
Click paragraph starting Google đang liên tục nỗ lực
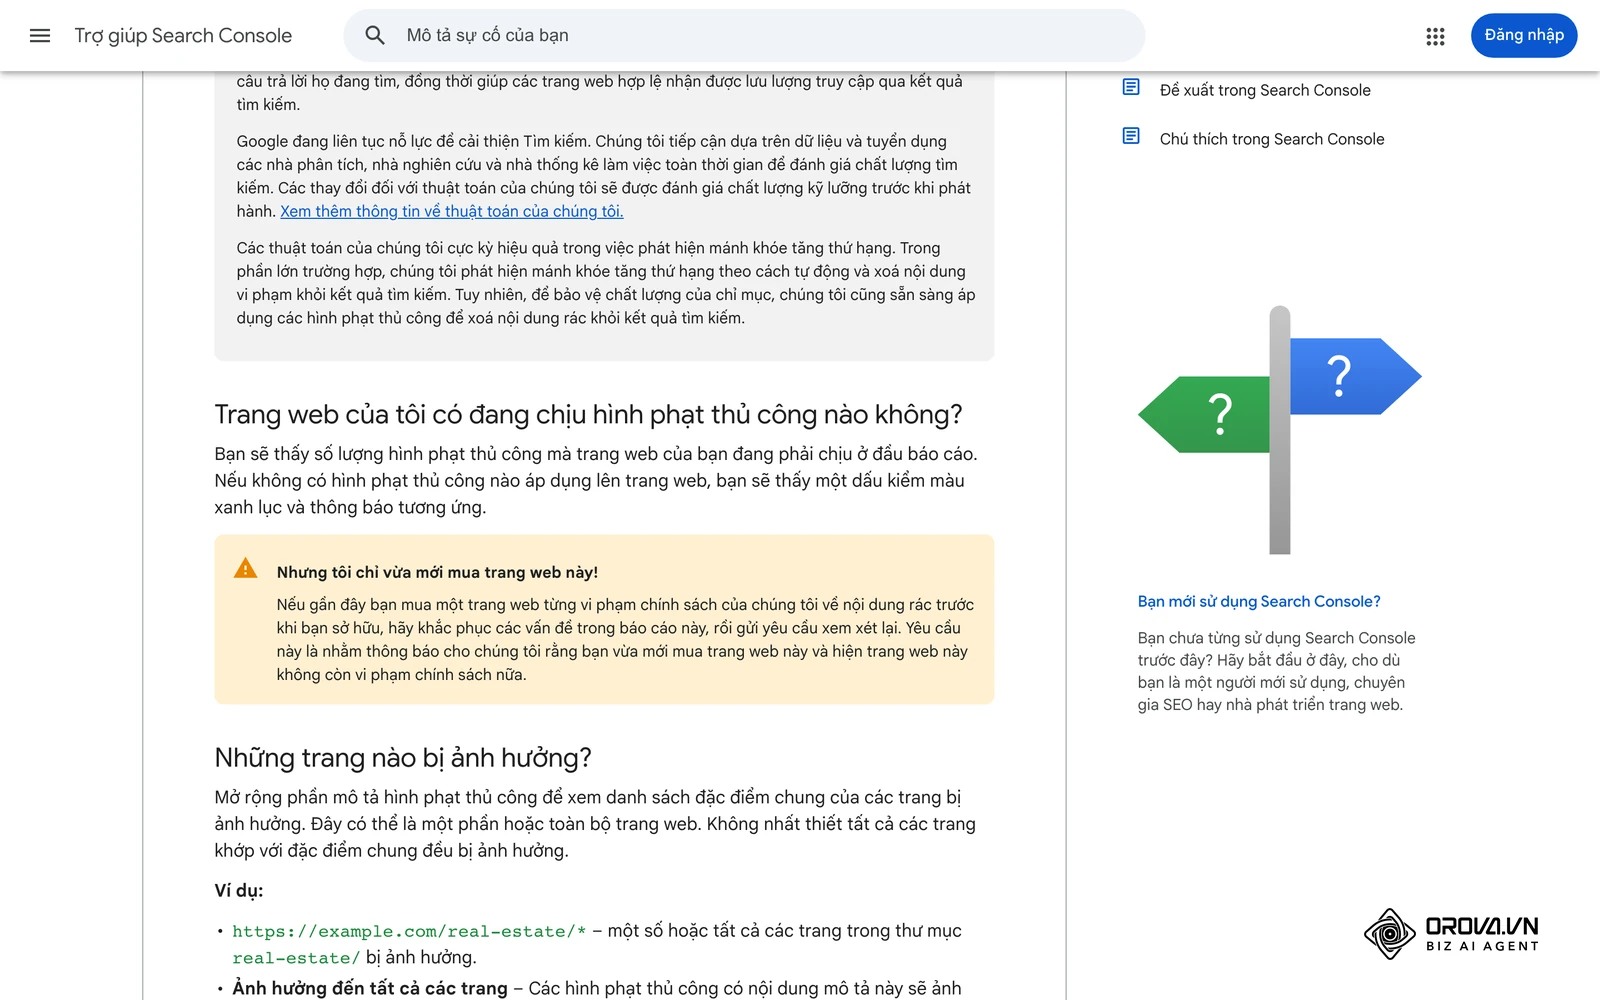pyautogui.click(x=604, y=176)
